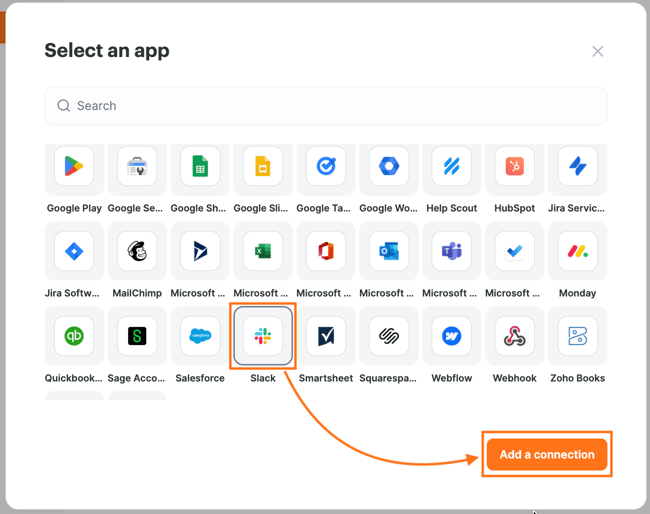Click the Add a connection button
Viewport: 650px width, 514px height.
tap(547, 454)
